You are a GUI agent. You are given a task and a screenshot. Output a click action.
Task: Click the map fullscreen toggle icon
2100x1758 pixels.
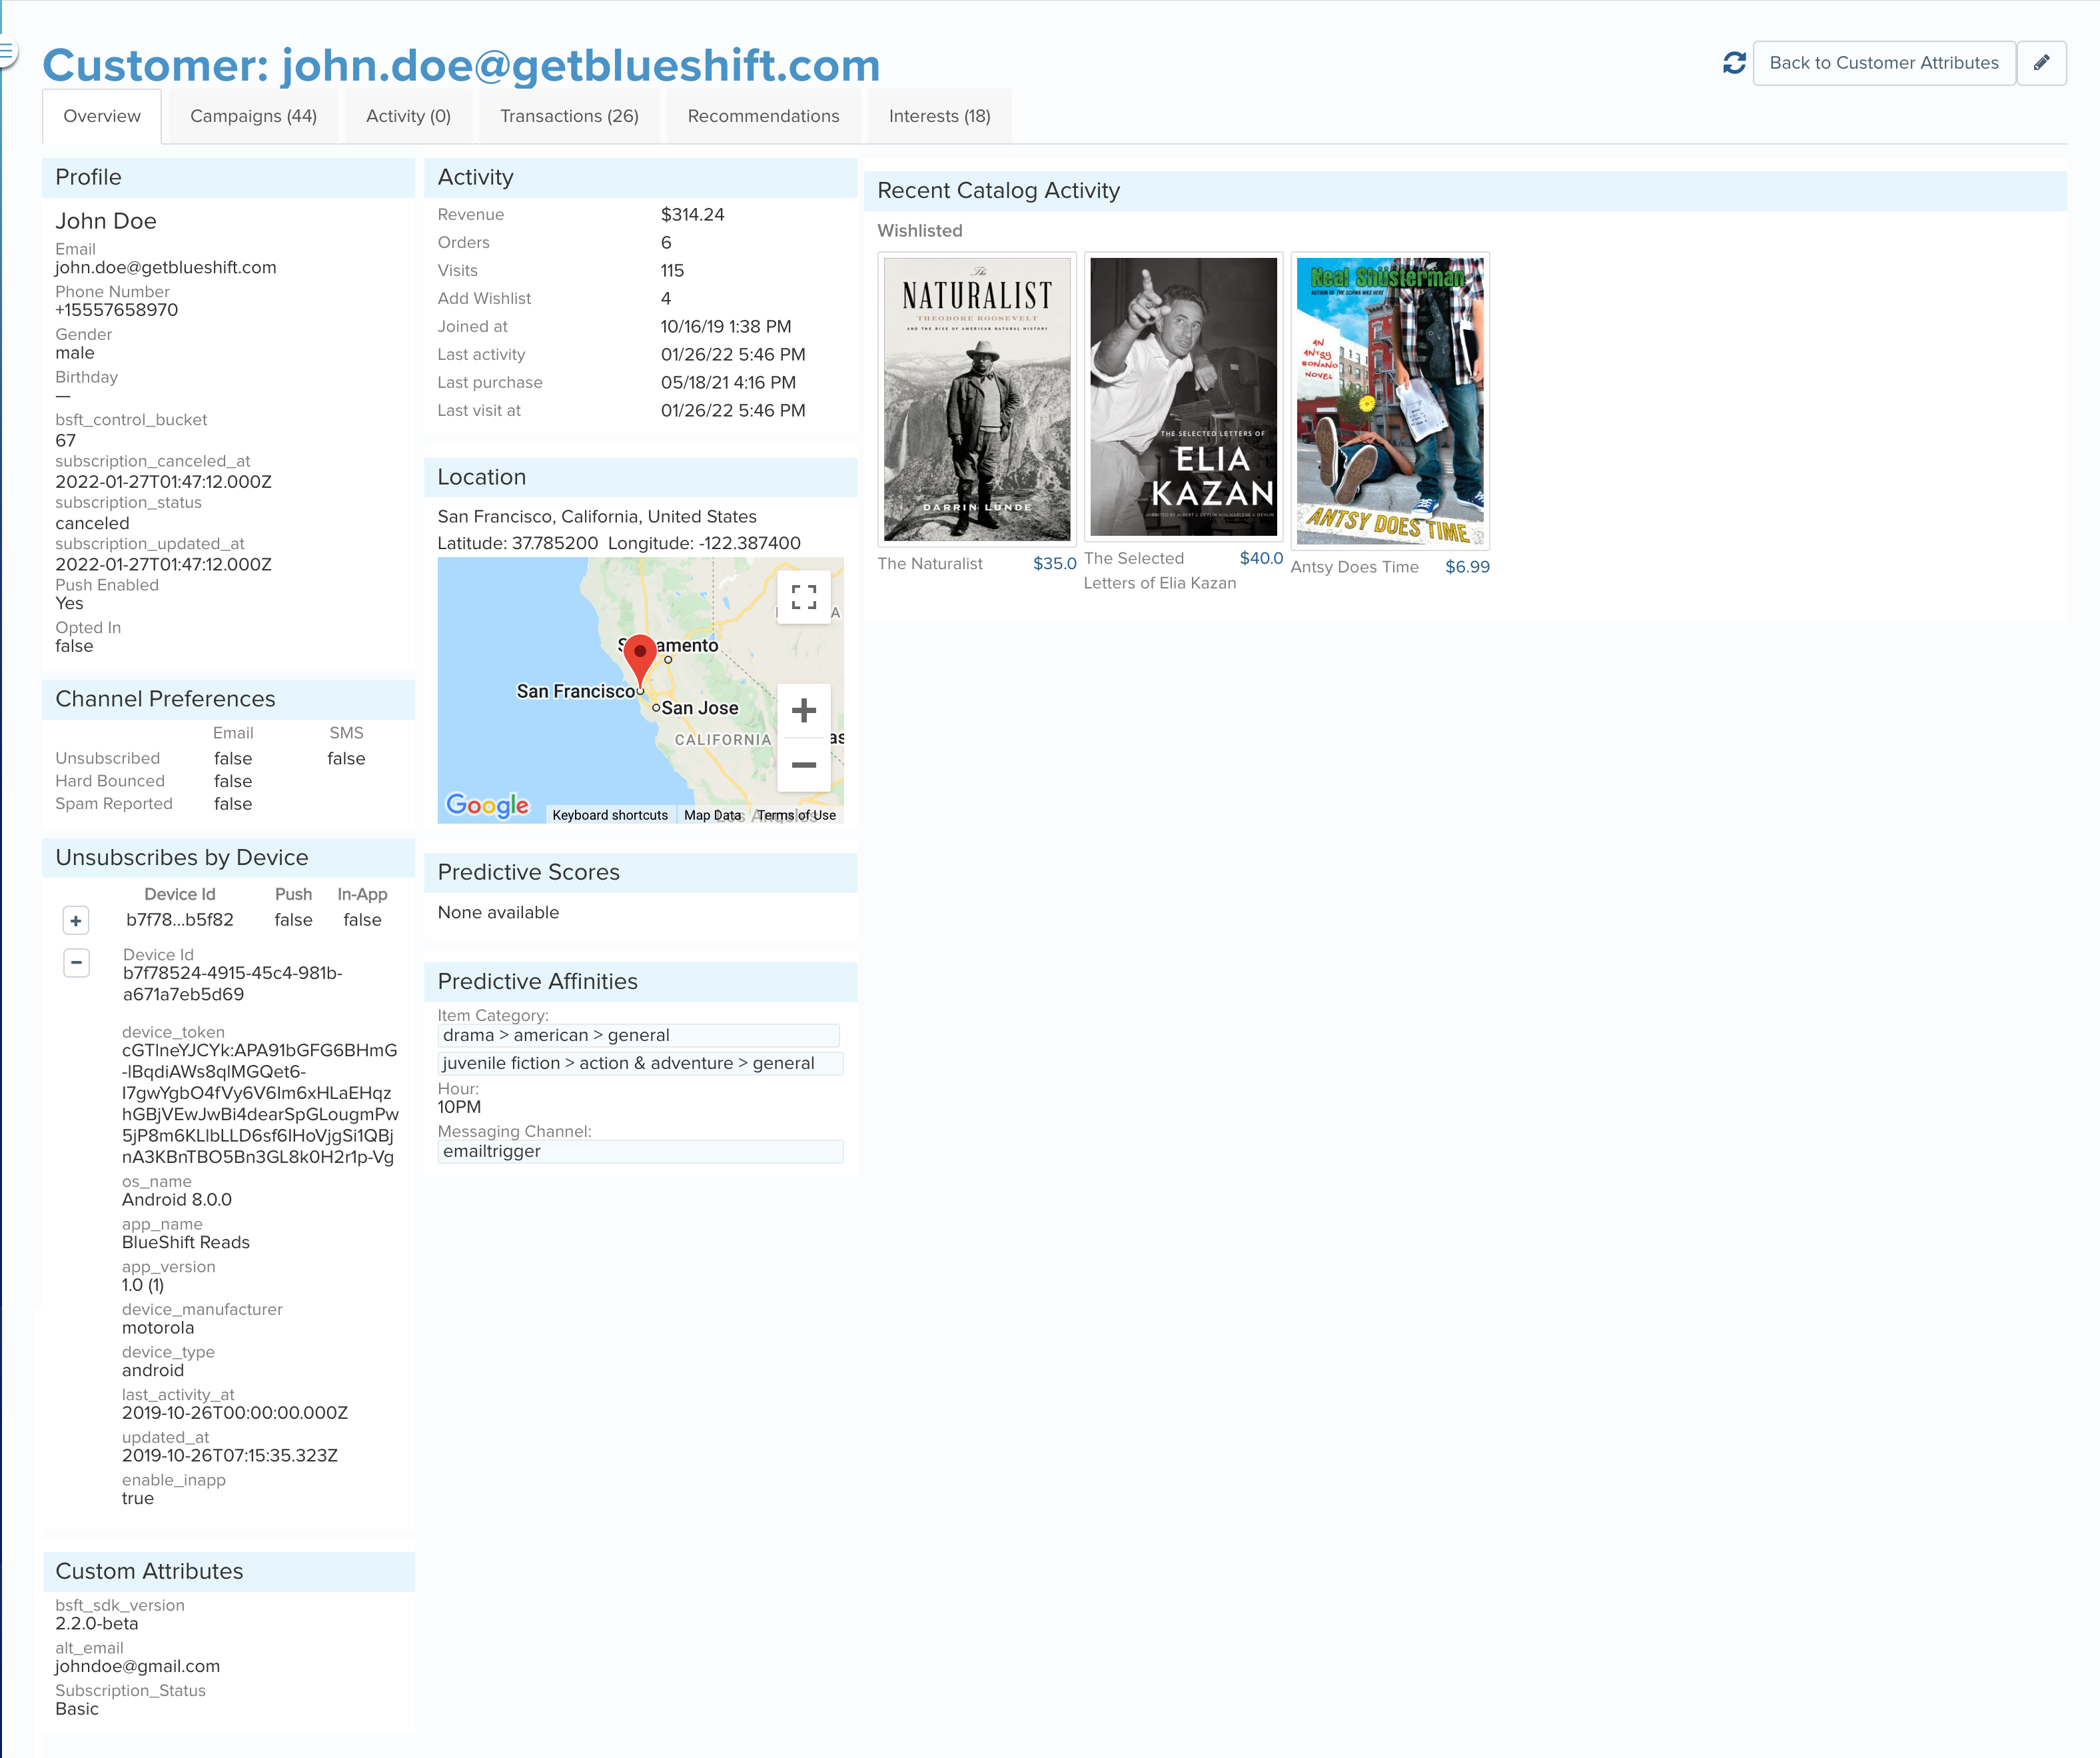[x=803, y=597]
